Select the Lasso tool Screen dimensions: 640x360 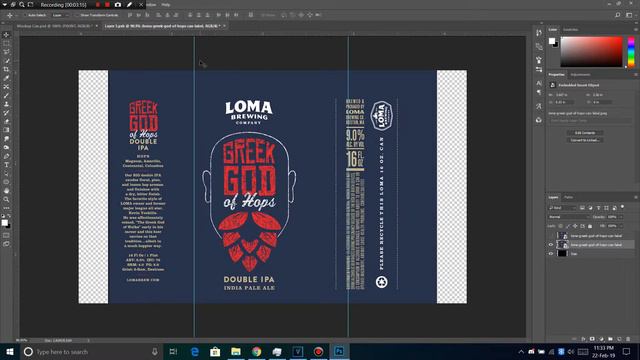(6, 52)
